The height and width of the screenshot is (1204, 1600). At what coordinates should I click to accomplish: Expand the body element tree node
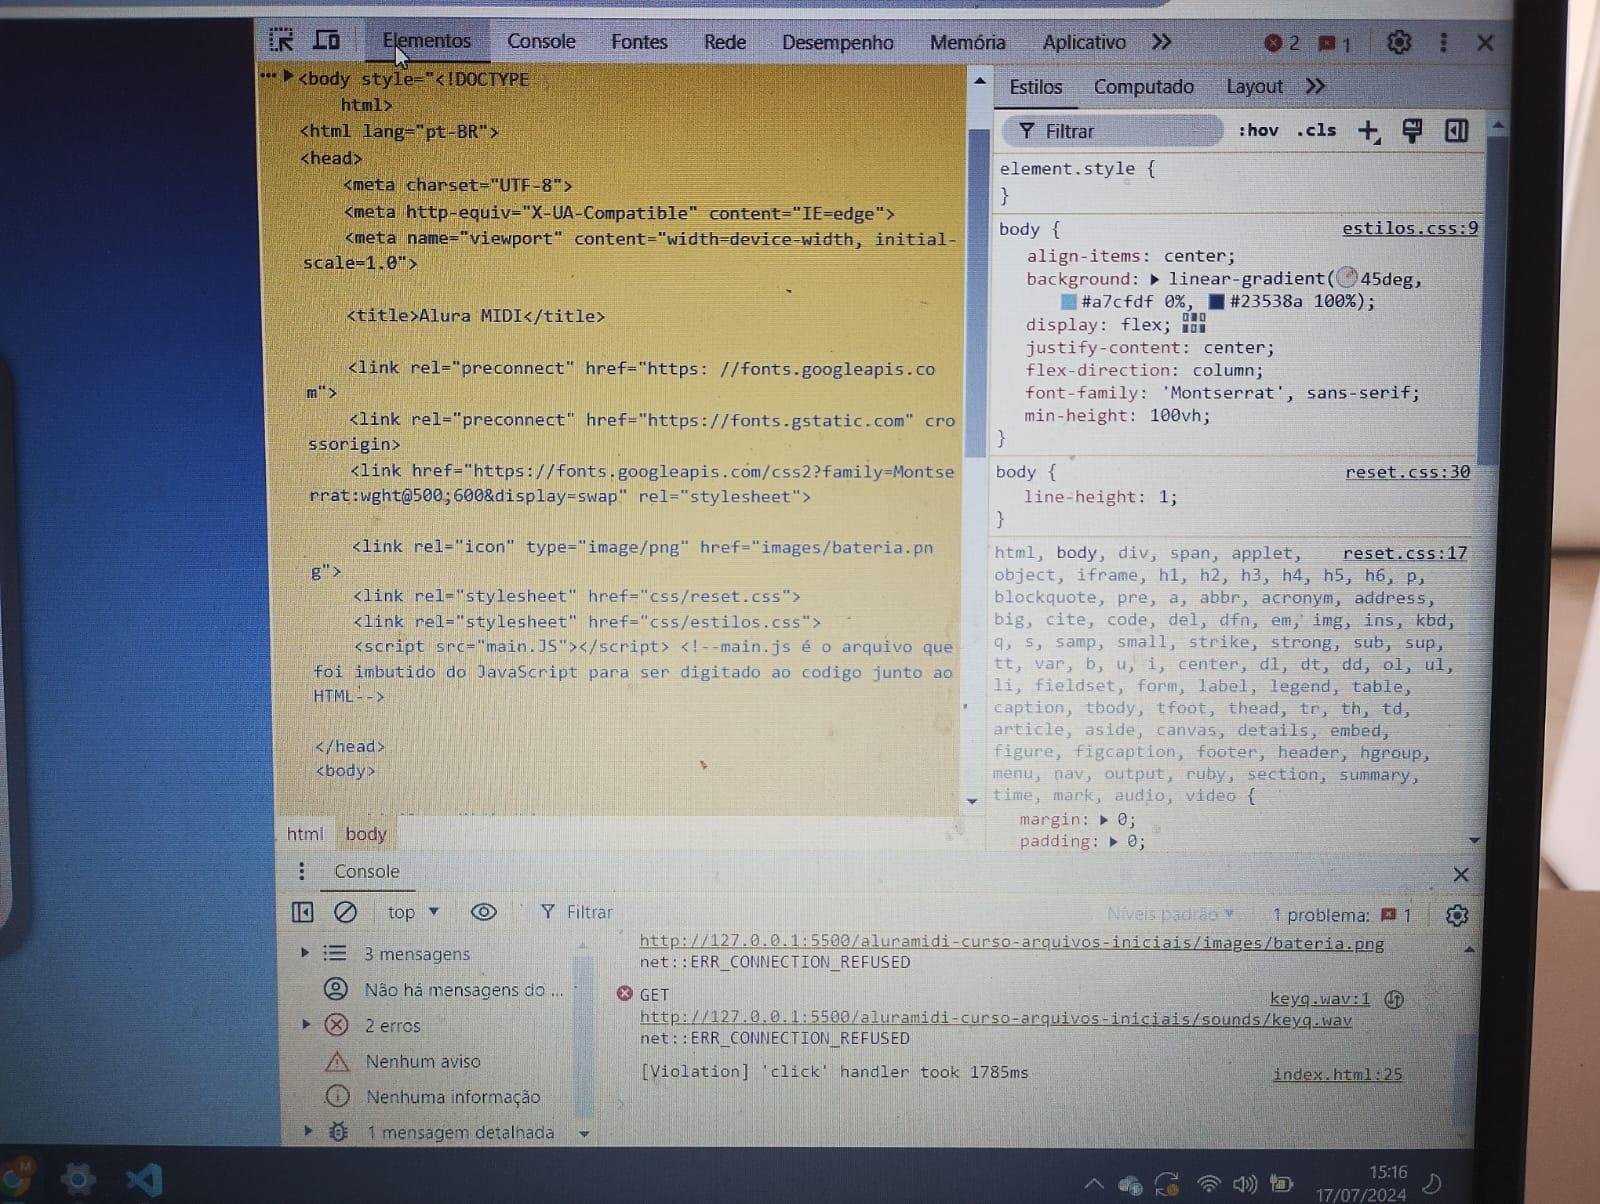coord(288,76)
